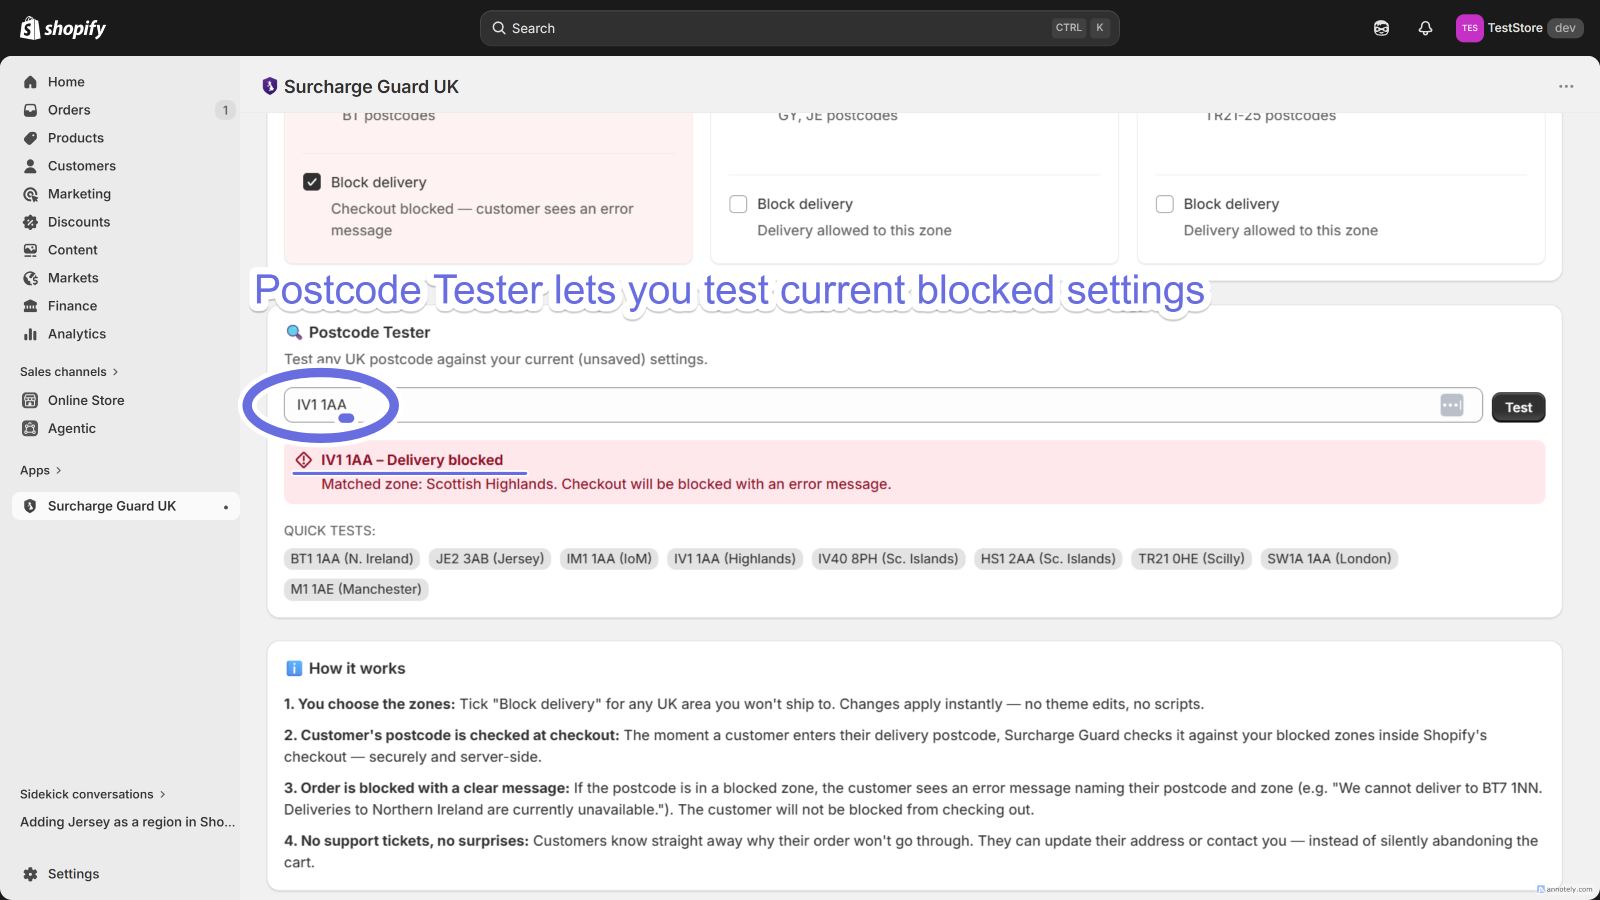Open Settings in the sidebar

74,874
